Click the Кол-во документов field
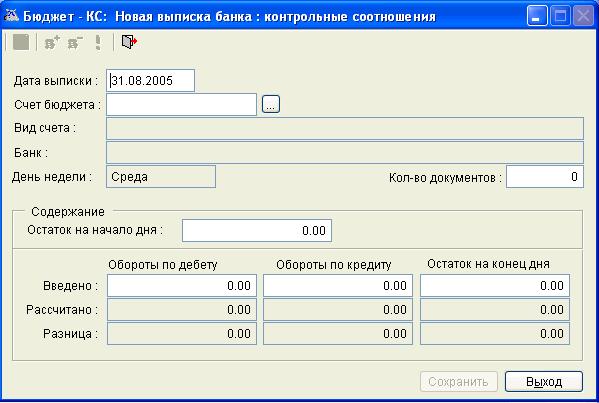599x403 pixels. click(x=545, y=177)
